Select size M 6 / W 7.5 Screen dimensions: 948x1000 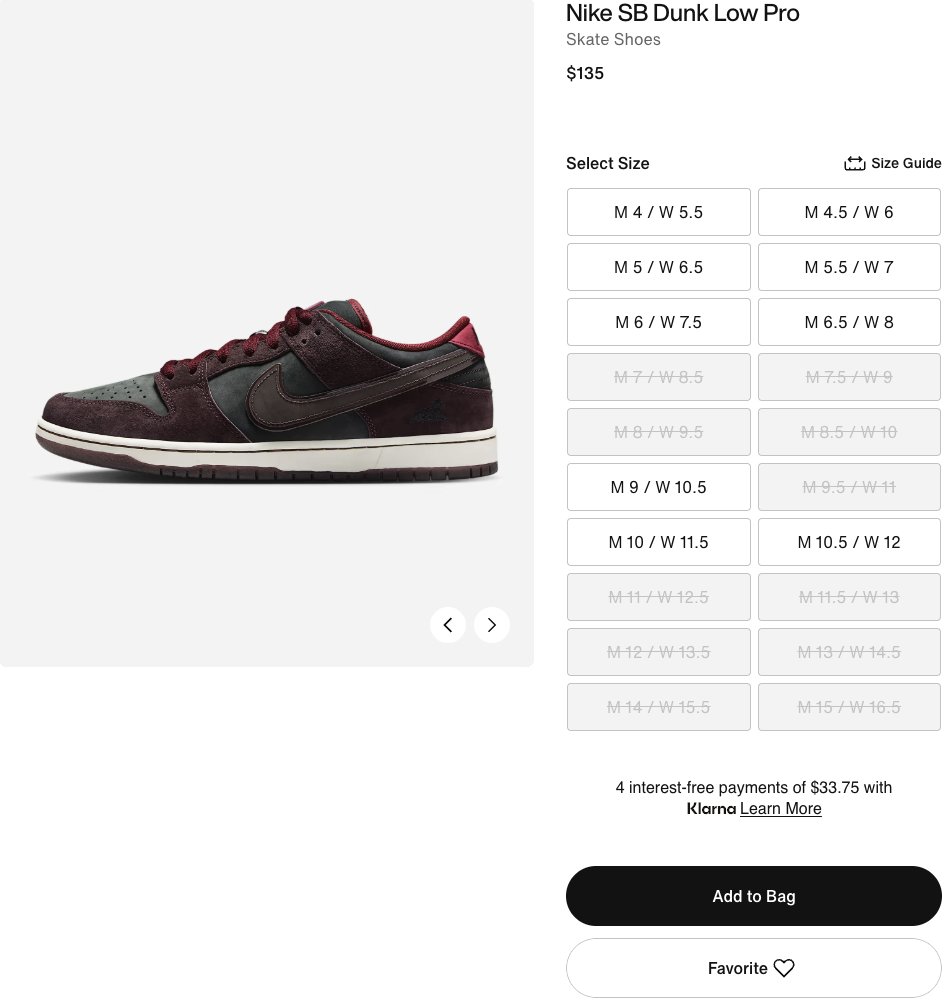tap(658, 322)
